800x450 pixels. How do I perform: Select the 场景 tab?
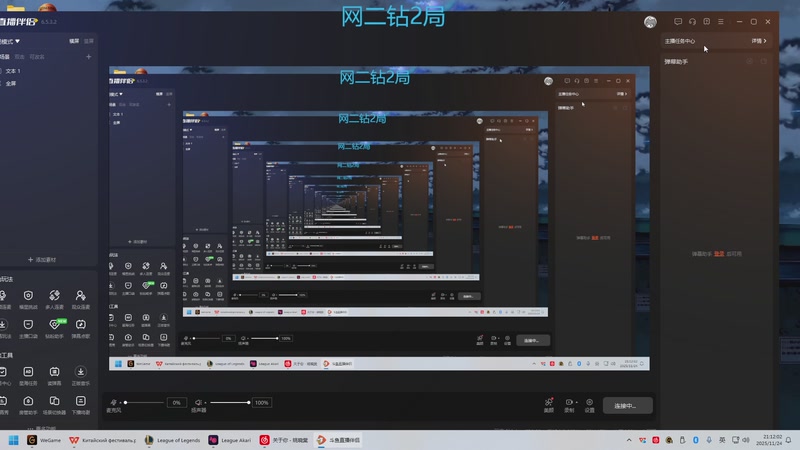[5, 57]
